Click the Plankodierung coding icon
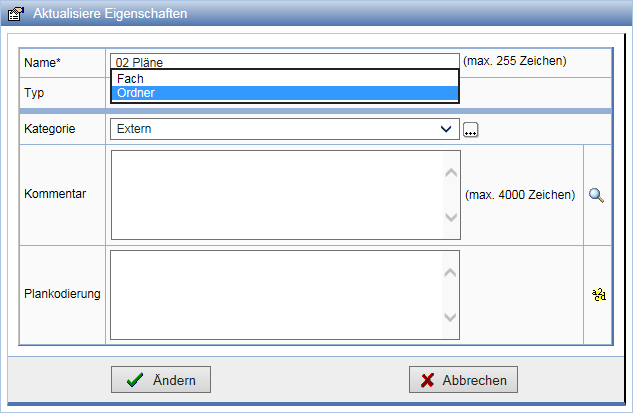The height and width of the screenshot is (413, 633). pos(598,294)
